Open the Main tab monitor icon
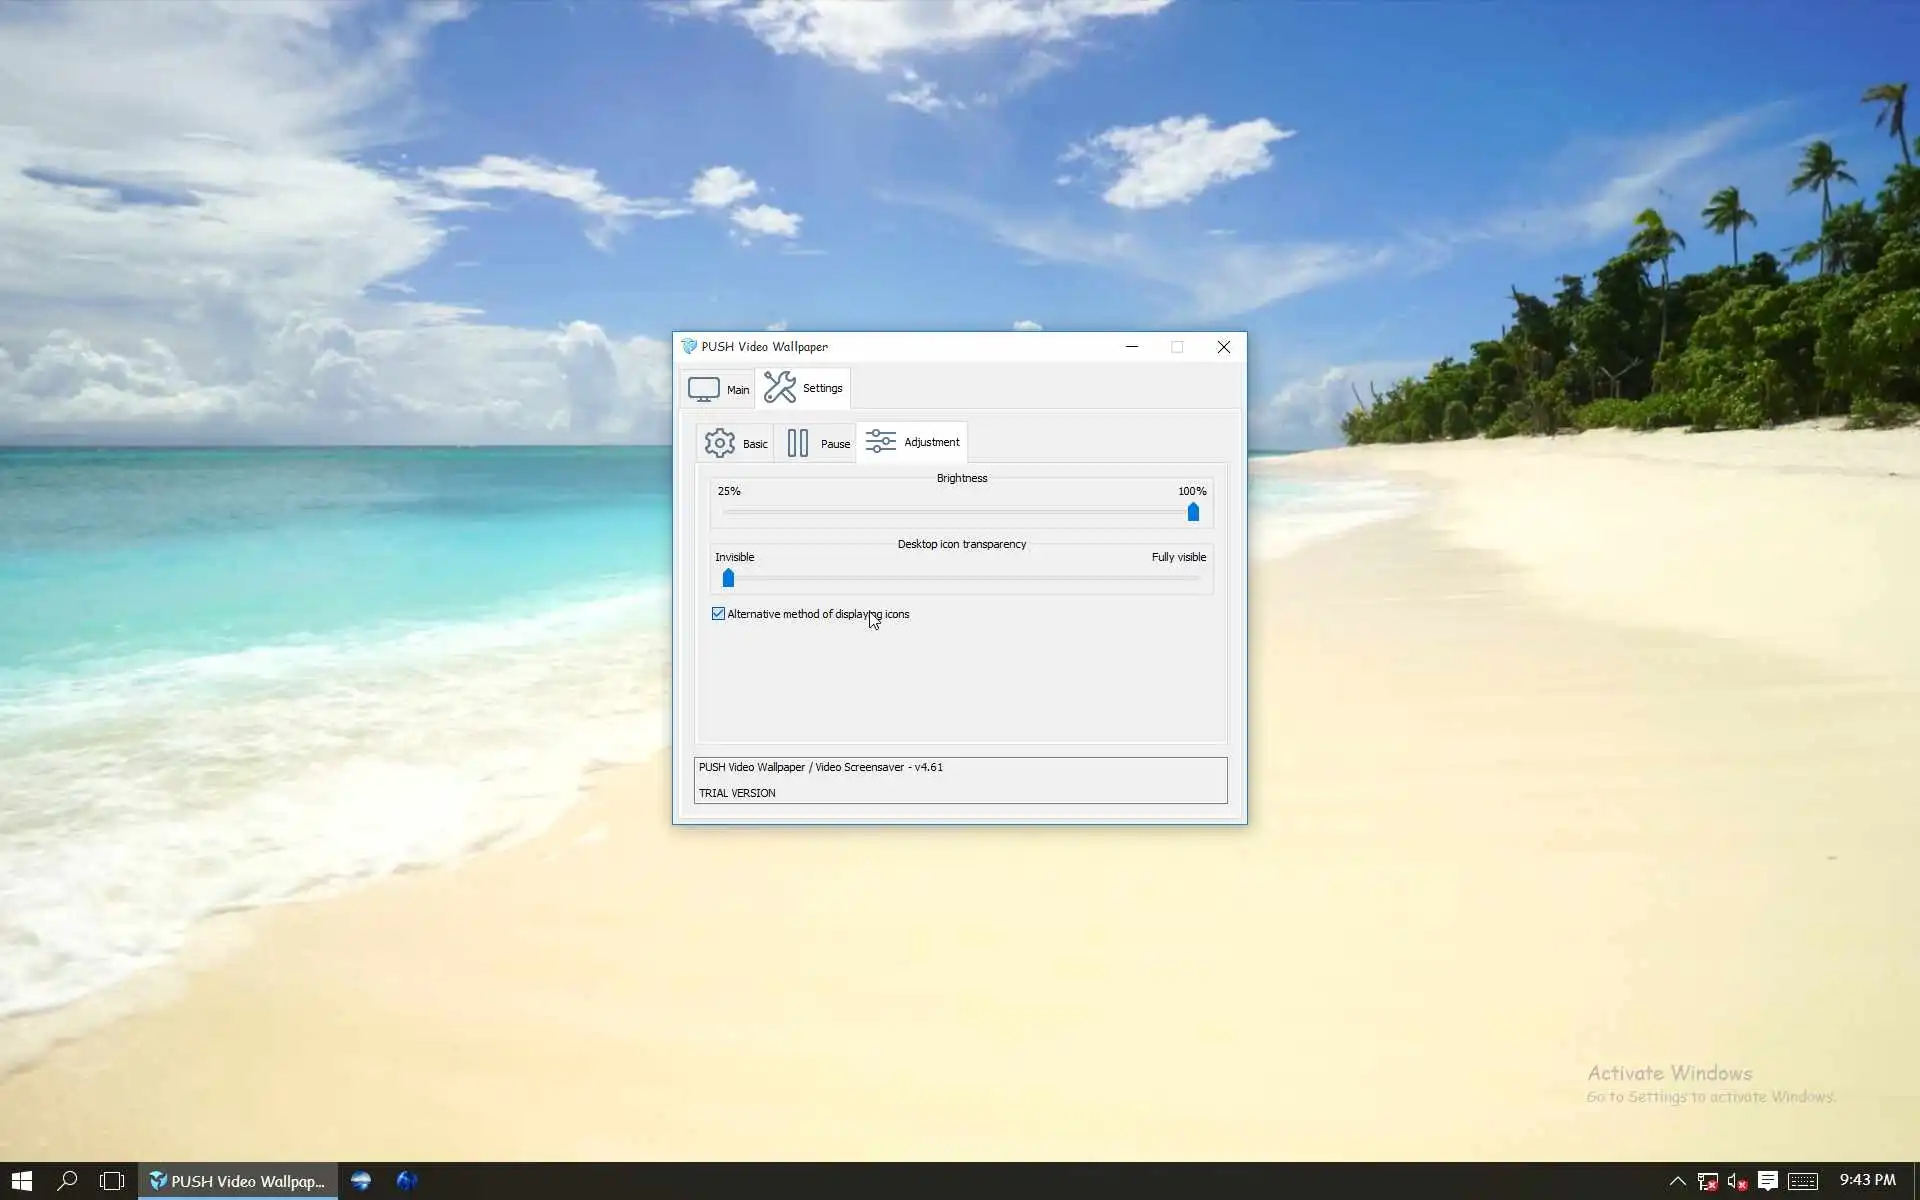This screenshot has width=1920, height=1200. pyautogui.click(x=704, y=389)
